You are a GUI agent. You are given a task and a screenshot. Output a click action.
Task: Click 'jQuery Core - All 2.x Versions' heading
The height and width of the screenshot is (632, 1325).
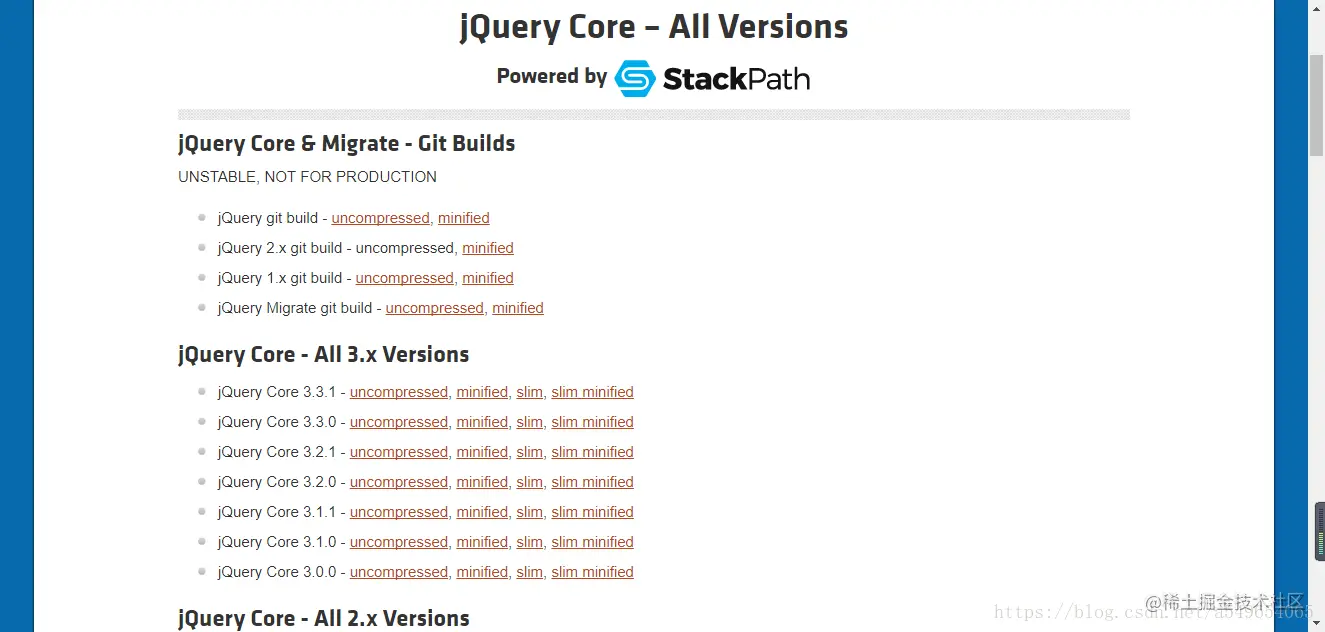pyautogui.click(x=323, y=618)
